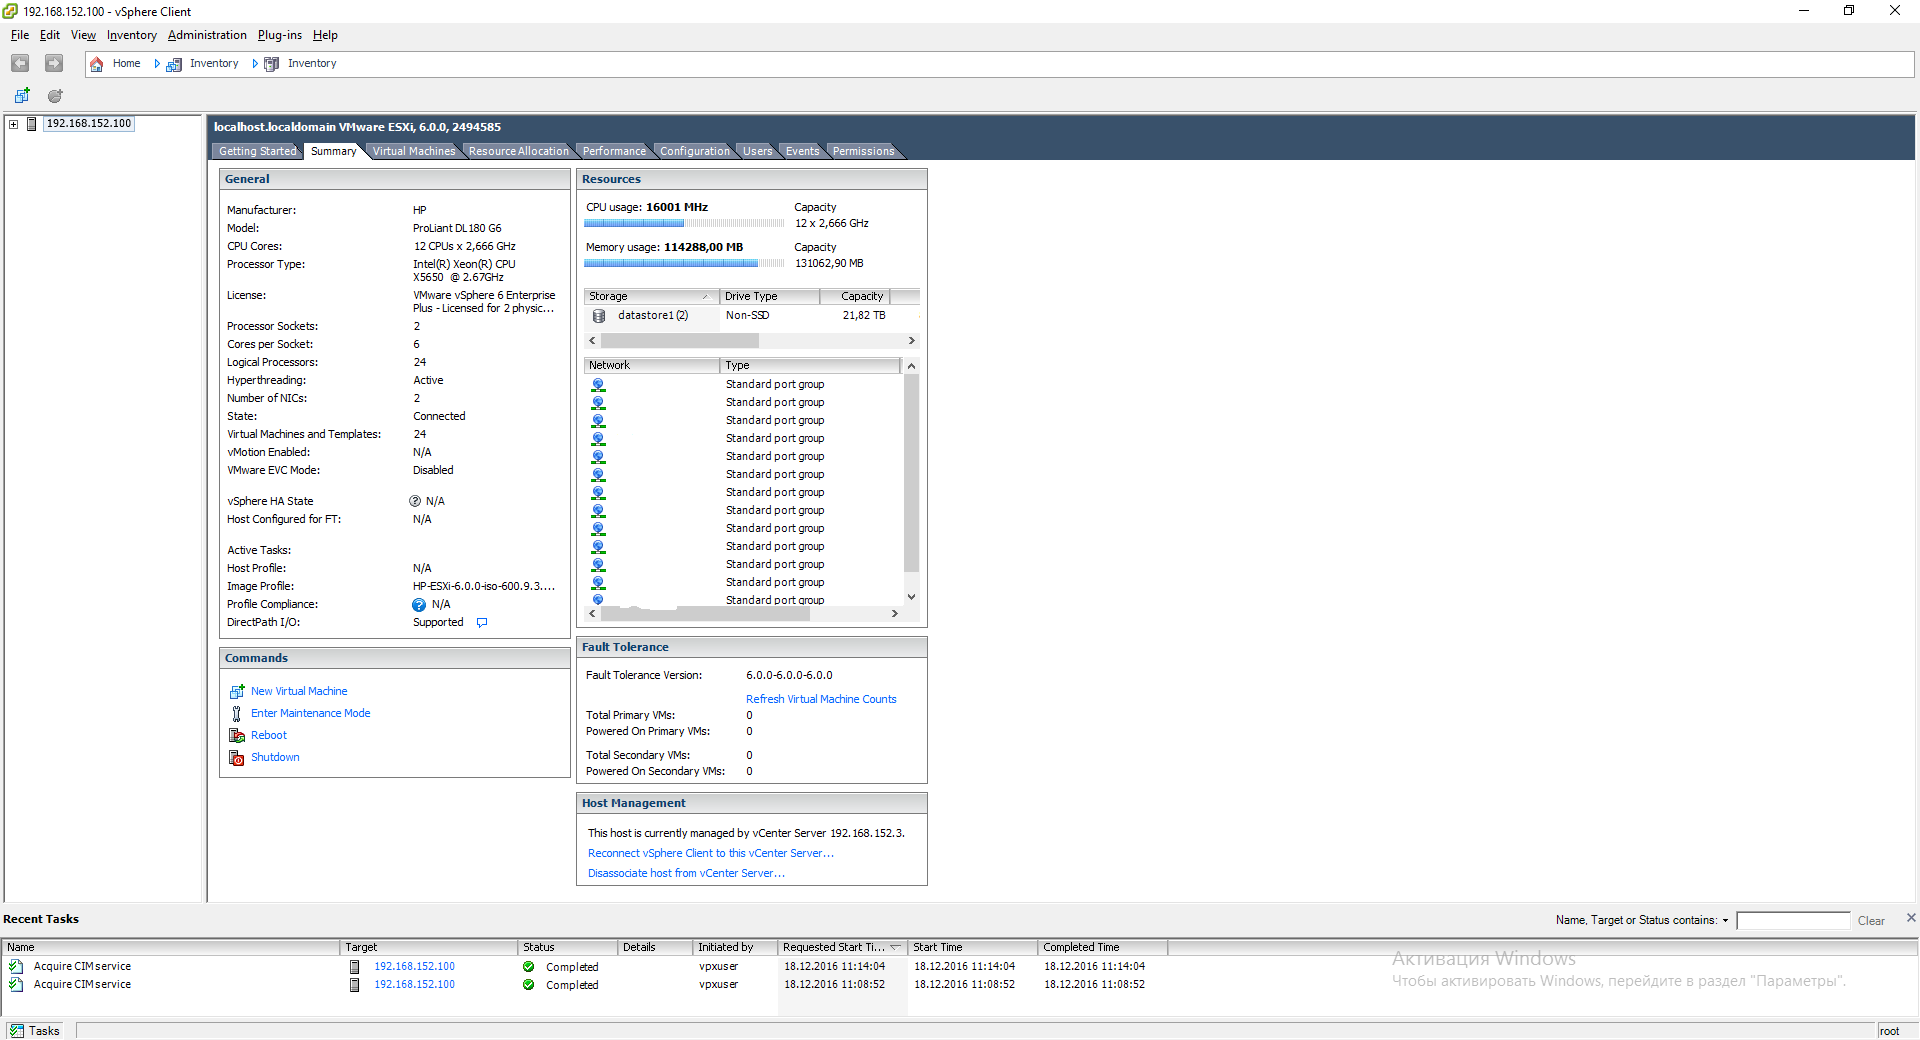
Task: Click the Memory usage progress bar
Action: [684, 264]
